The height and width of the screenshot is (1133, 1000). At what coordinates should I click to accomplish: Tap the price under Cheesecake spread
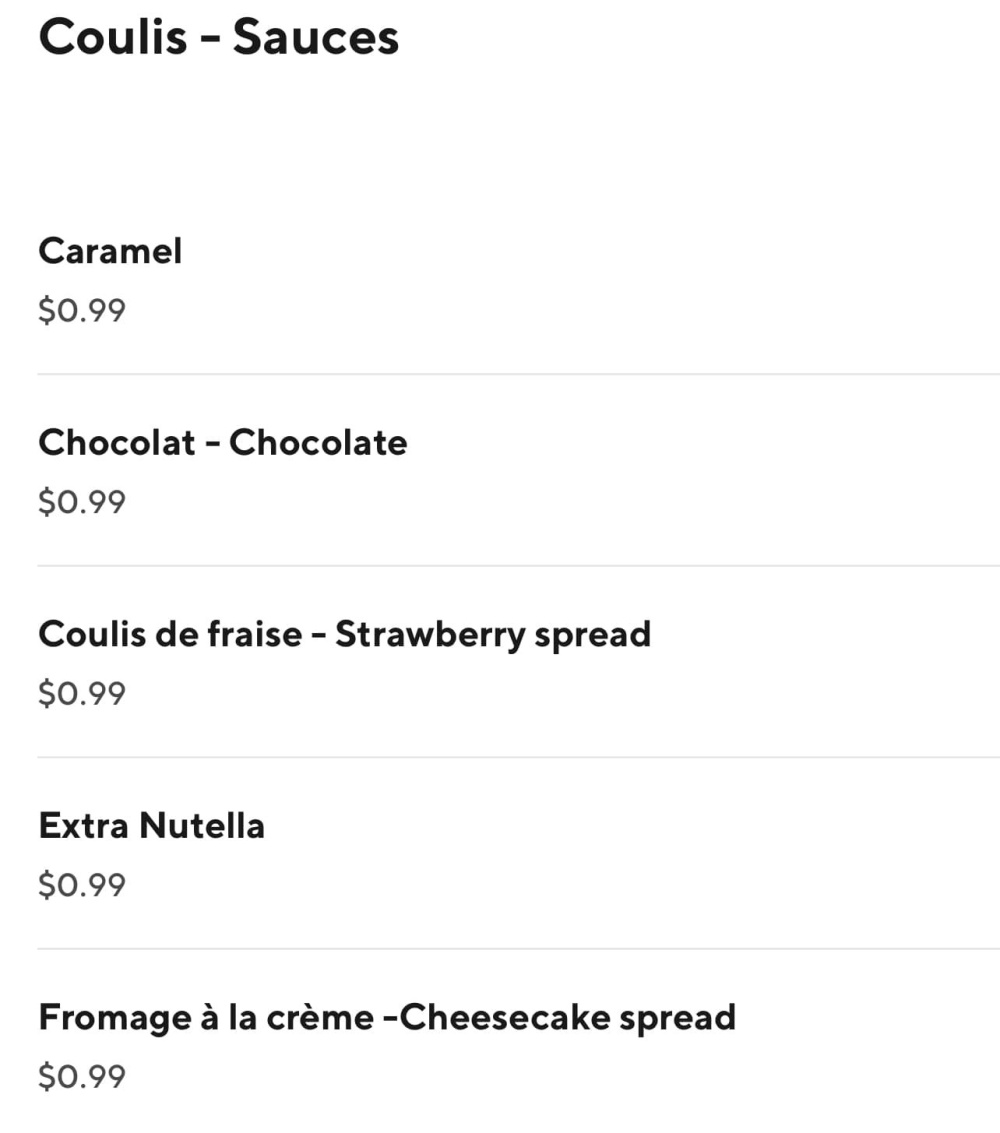[82, 1077]
